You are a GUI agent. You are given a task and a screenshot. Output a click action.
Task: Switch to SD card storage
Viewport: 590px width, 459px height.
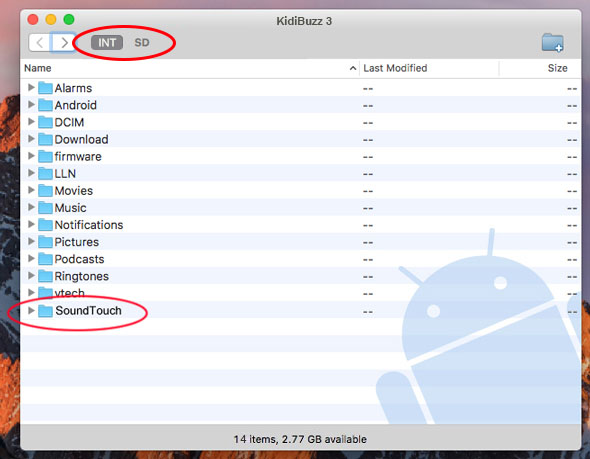pyautogui.click(x=142, y=43)
